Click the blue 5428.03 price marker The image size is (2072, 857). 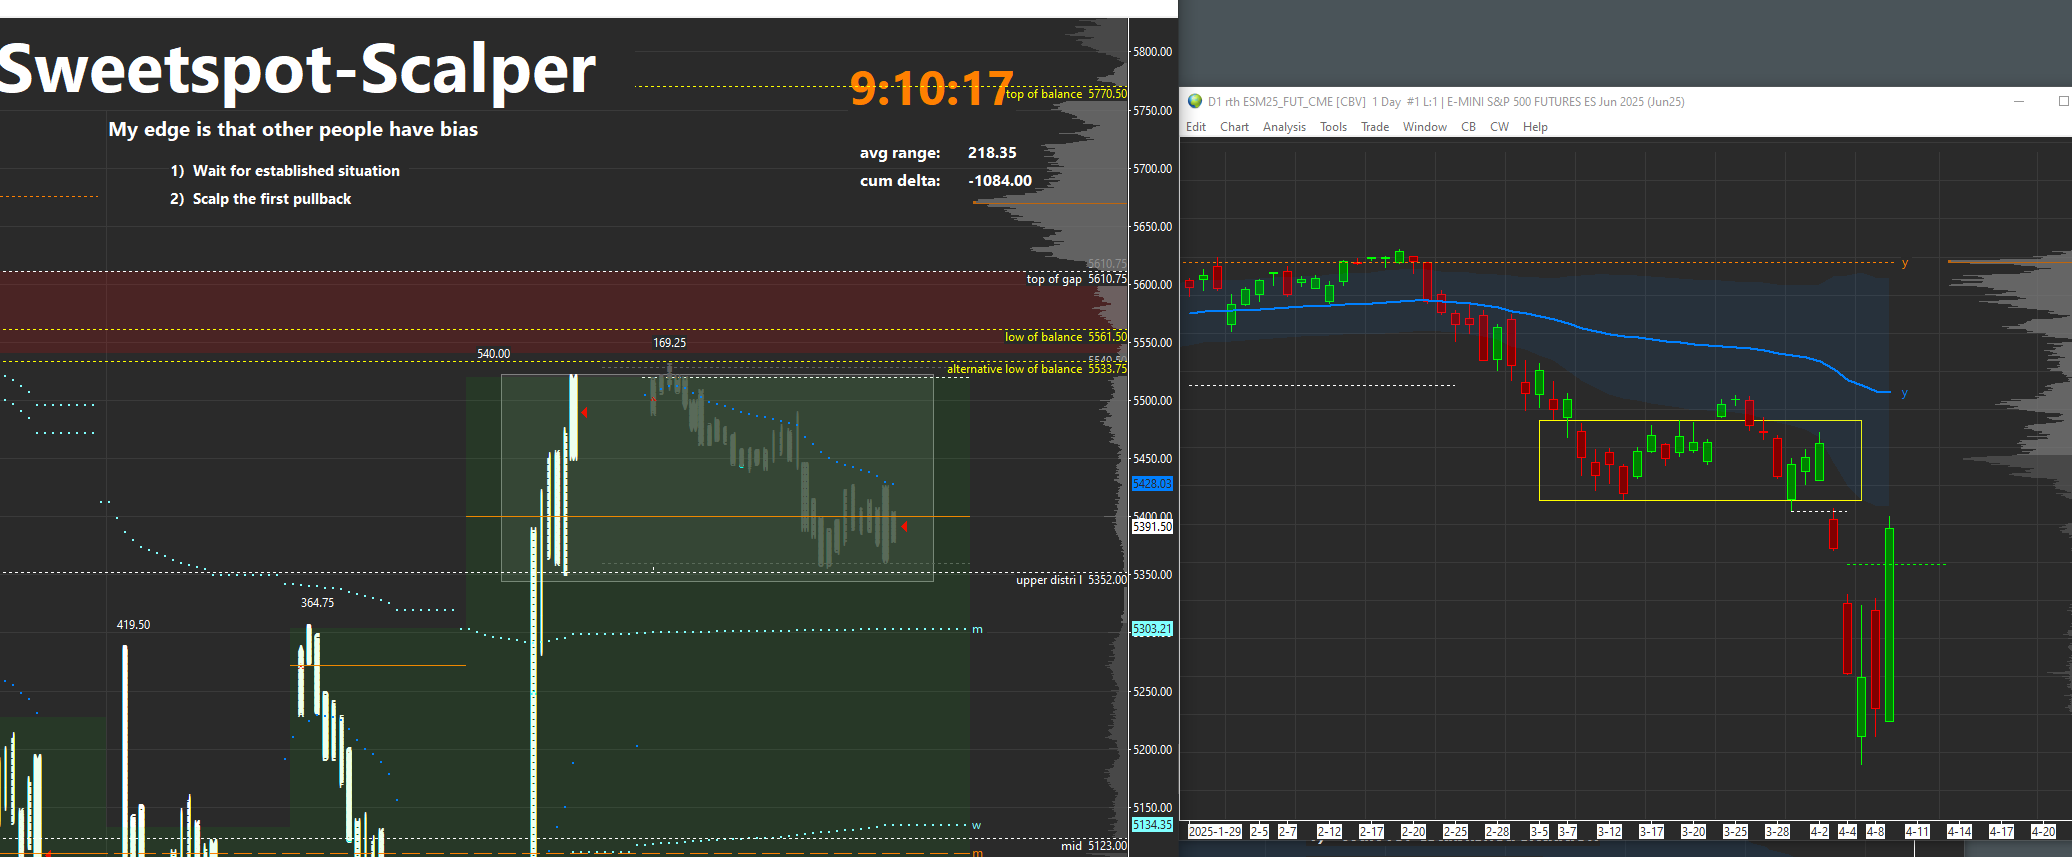click(1152, 484)
